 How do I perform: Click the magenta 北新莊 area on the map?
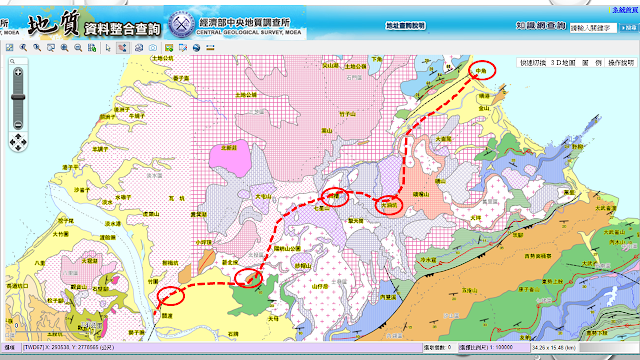(229, 158)
